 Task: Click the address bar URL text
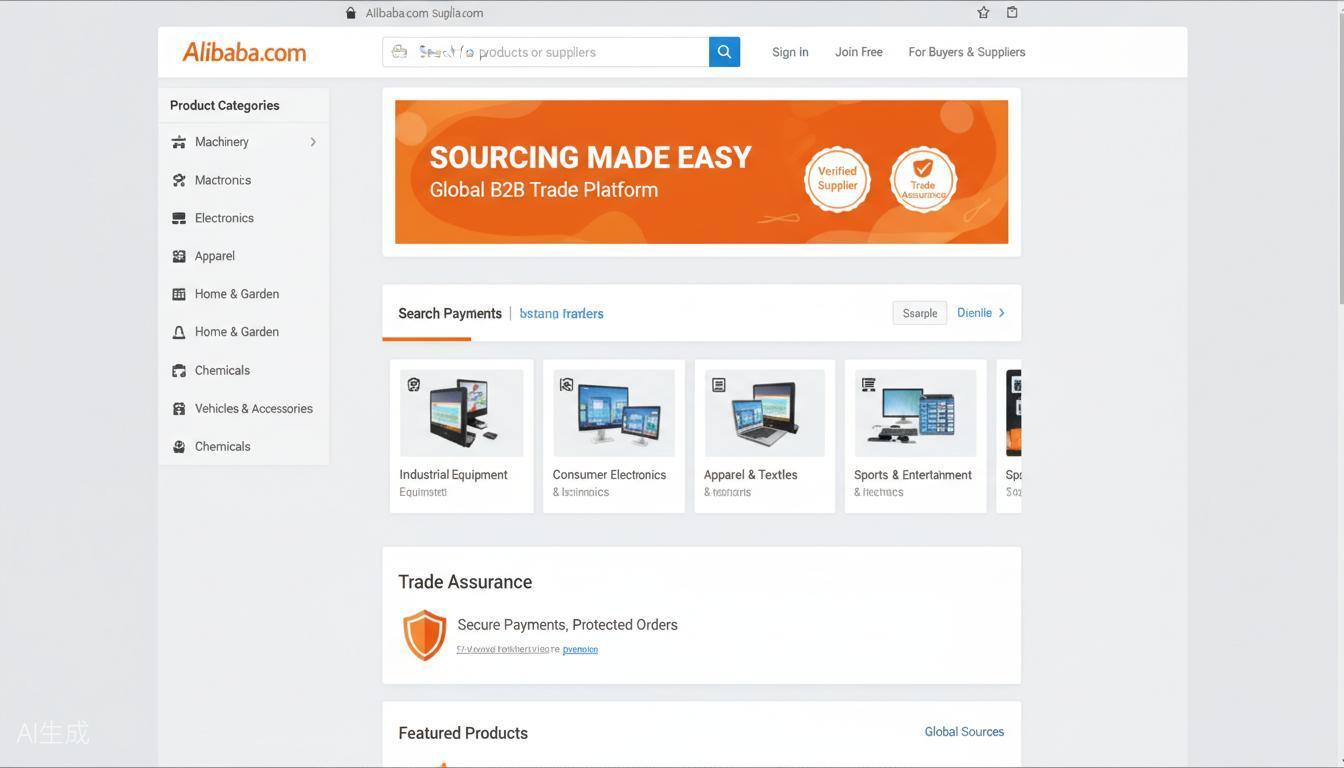click(424, 13)
